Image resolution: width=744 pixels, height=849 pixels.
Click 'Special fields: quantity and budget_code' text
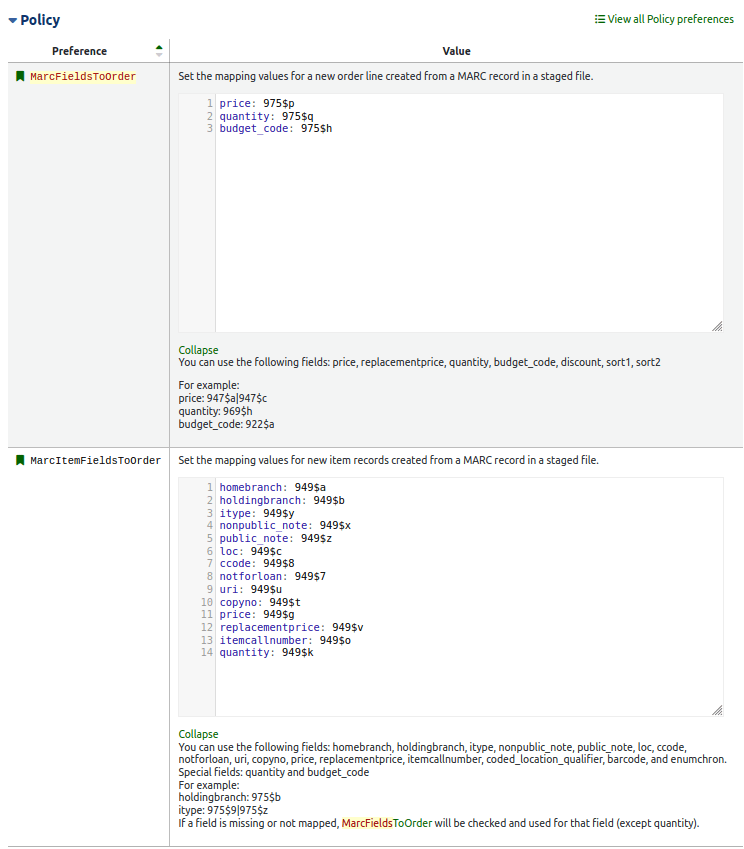coord(273,772)
